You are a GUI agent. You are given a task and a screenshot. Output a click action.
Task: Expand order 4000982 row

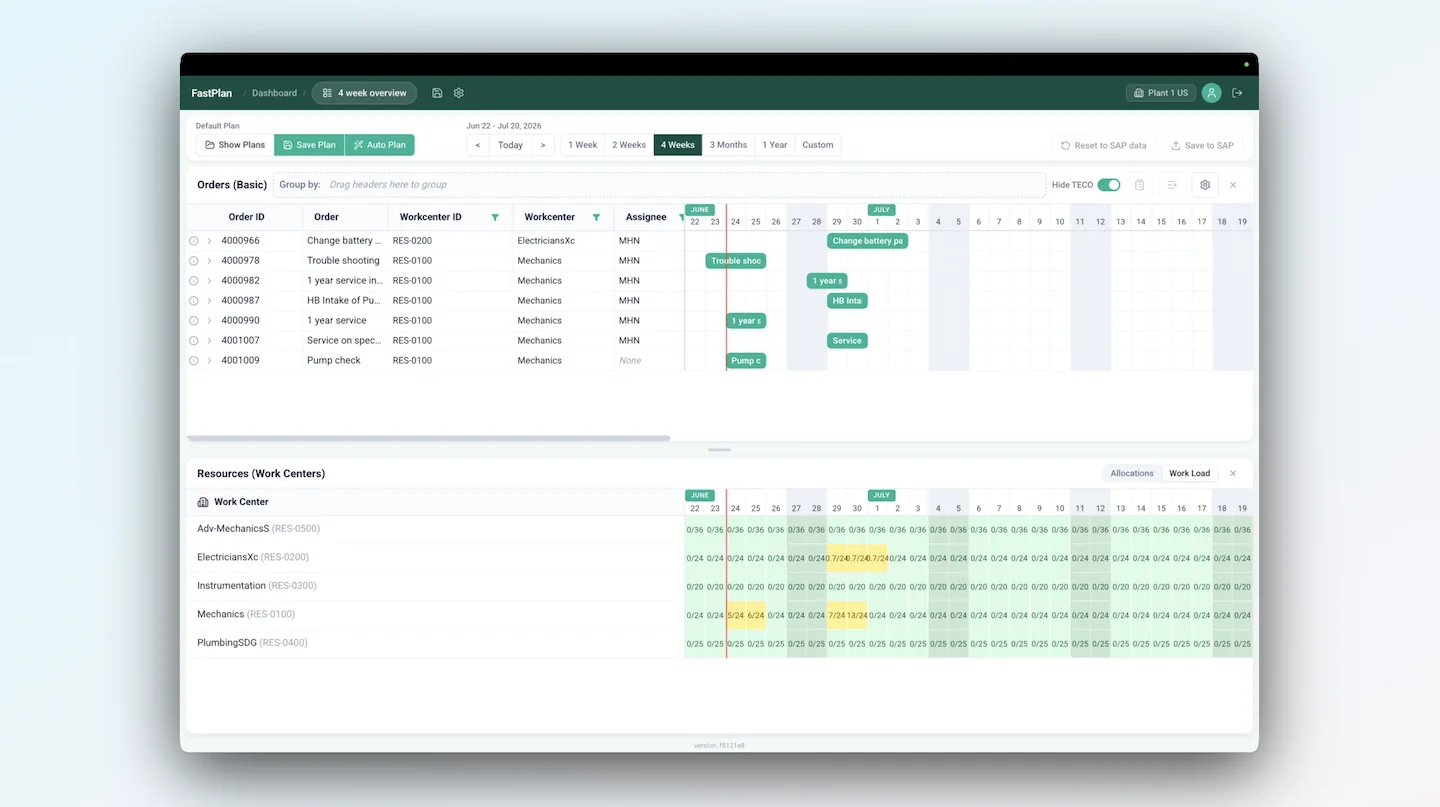[209, 281]
